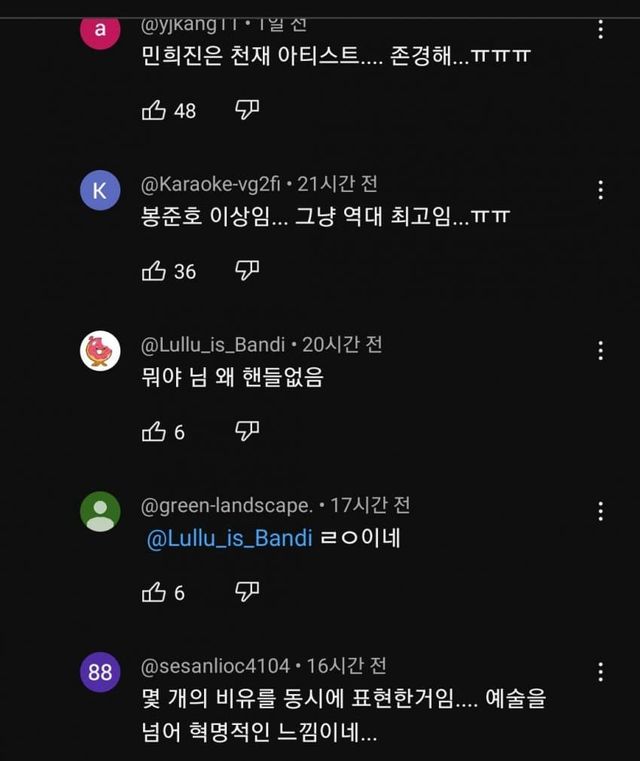Like the @Karaoke-vg2fi comment
The width and height of the screenshot is (640, 761).
154,270
